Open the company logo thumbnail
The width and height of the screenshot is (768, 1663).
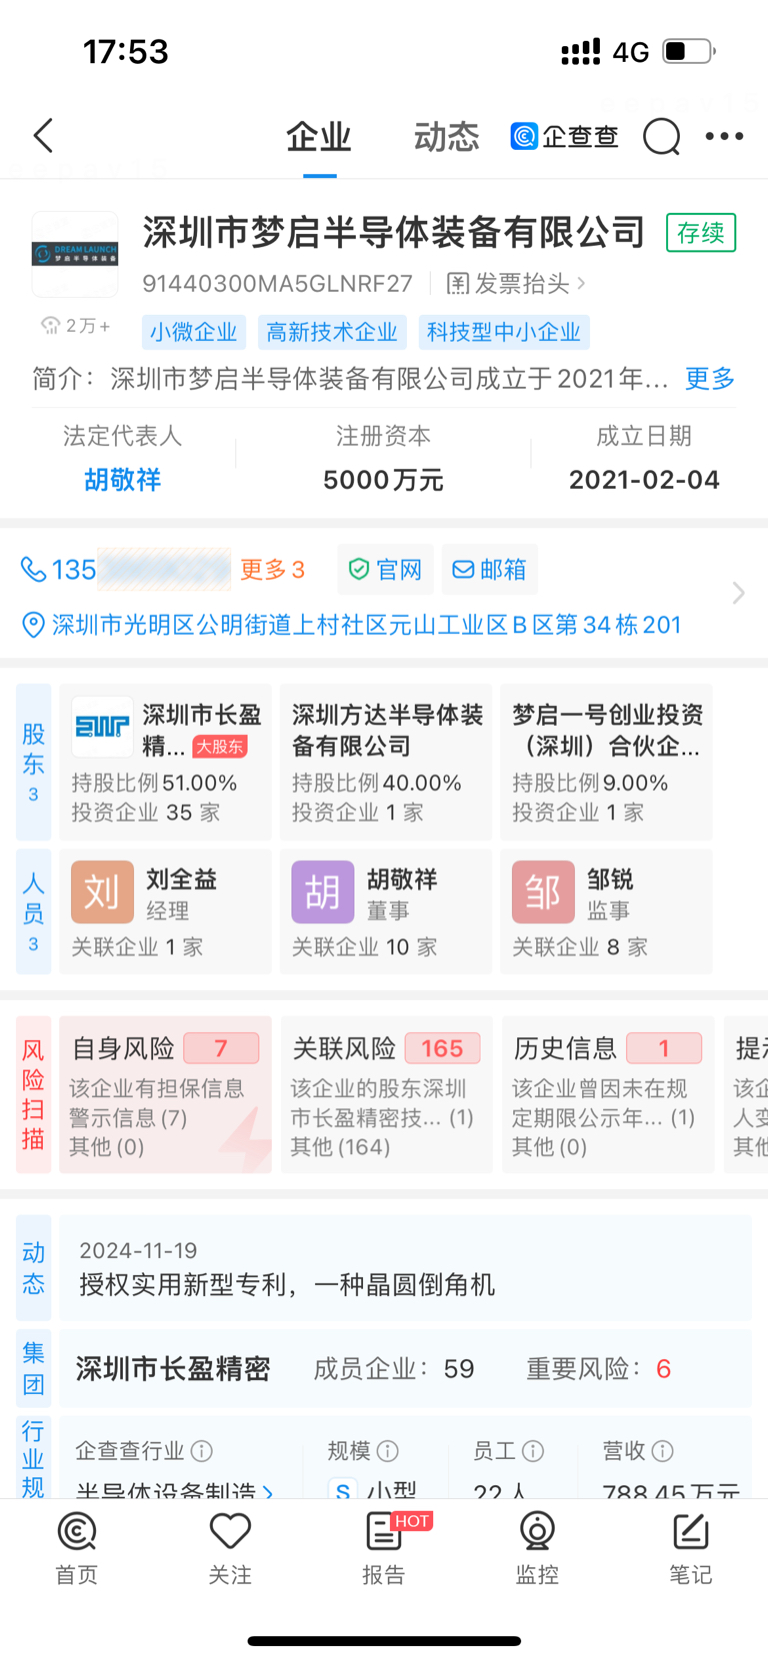pyautogui.click(x=75, y=254)
